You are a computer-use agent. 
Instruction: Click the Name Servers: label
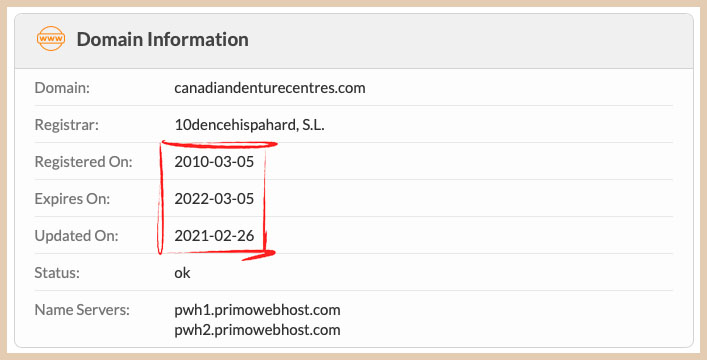[82, 309]
